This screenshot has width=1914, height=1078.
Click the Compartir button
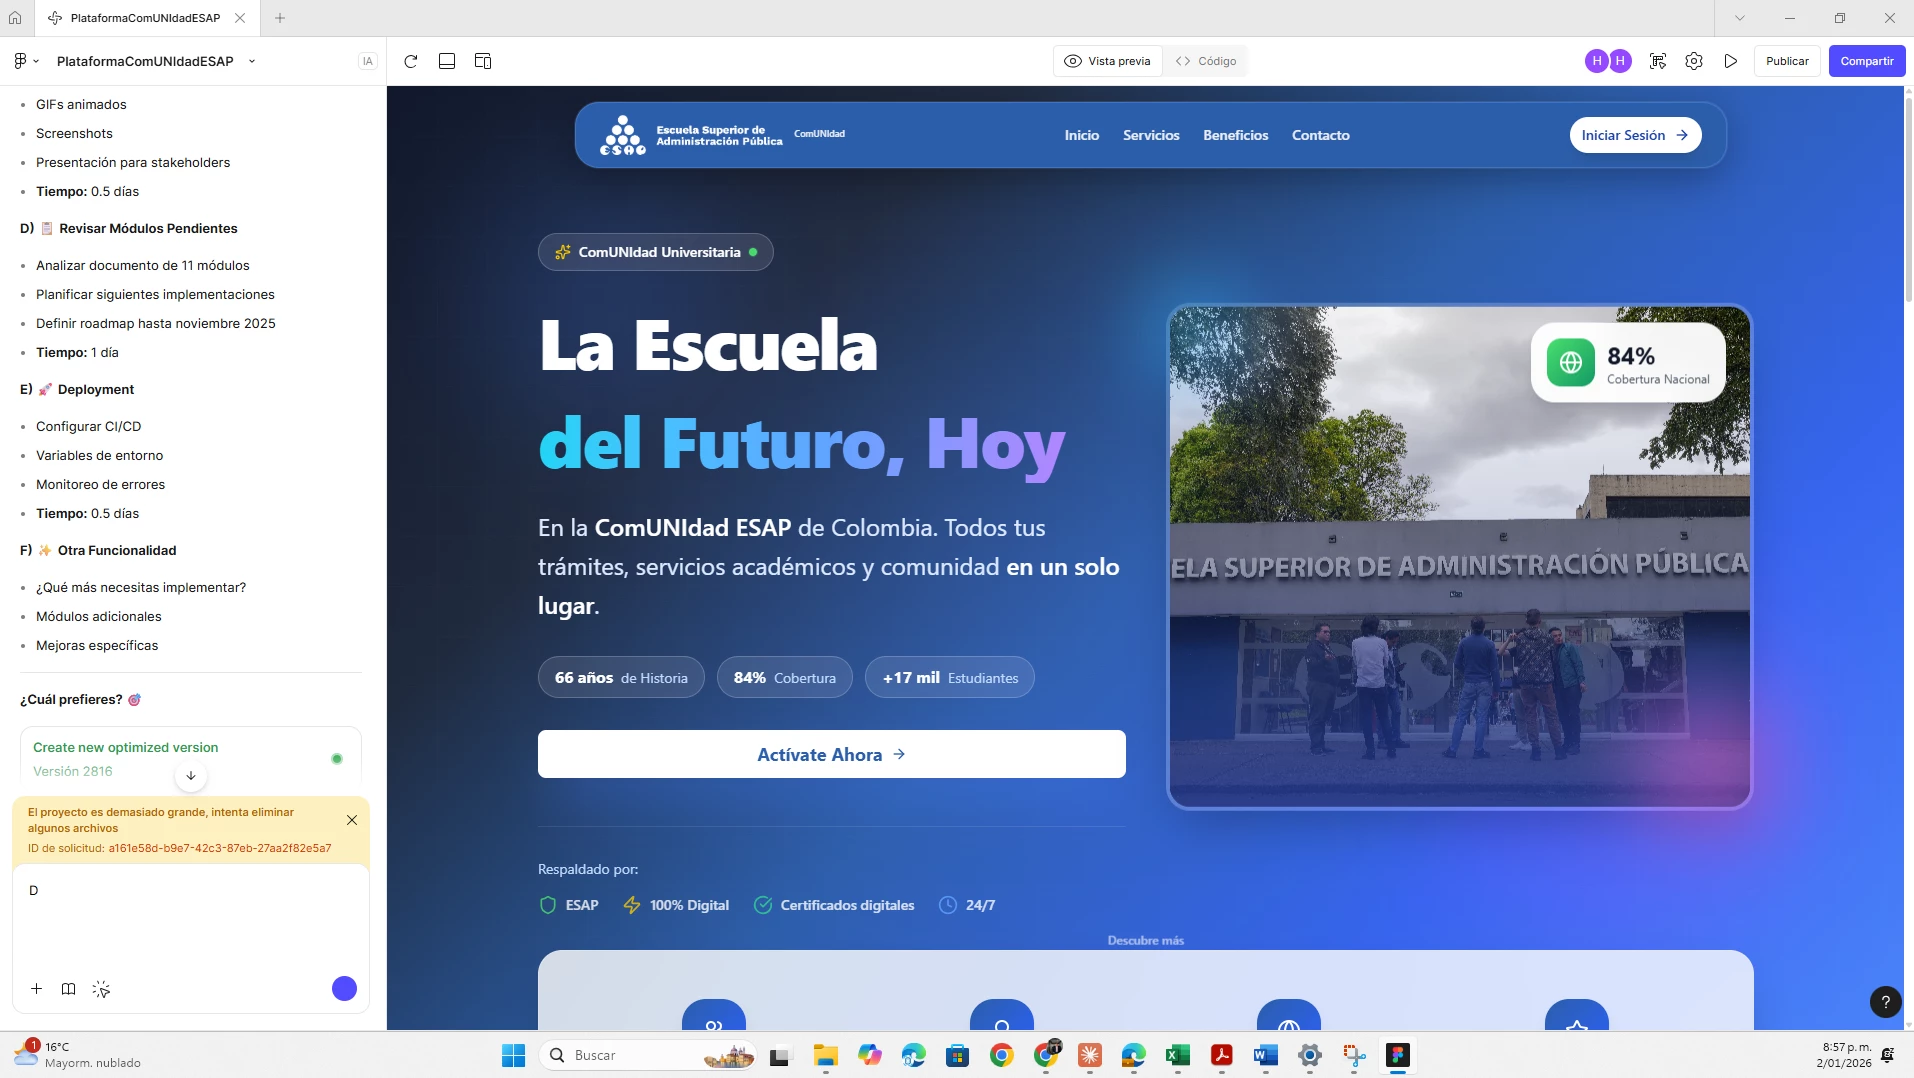tap(1866, 61)
